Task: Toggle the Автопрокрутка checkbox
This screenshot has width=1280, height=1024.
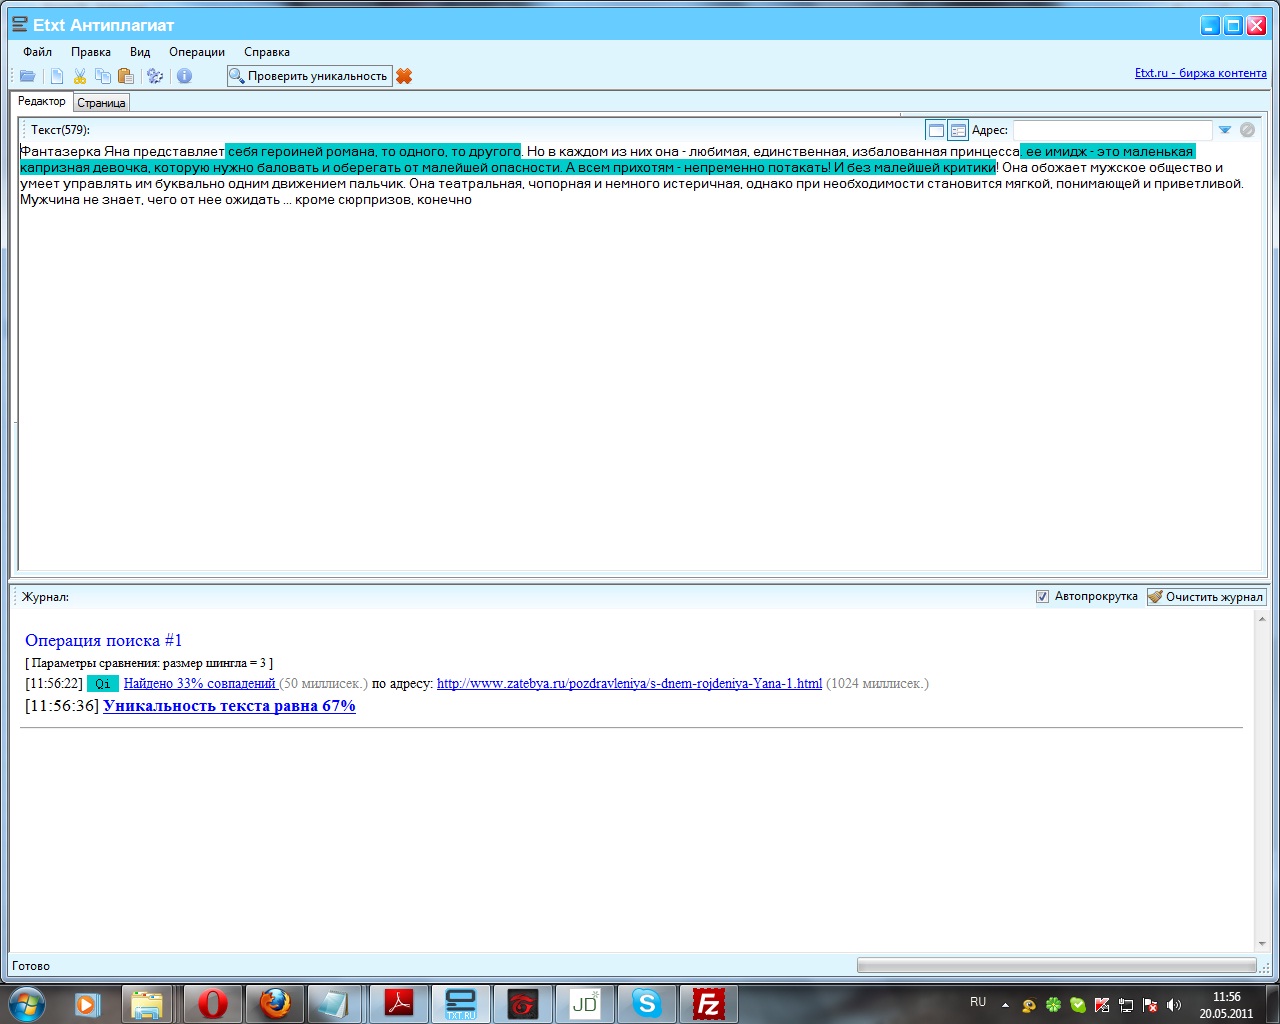Action: point(1043,597)
